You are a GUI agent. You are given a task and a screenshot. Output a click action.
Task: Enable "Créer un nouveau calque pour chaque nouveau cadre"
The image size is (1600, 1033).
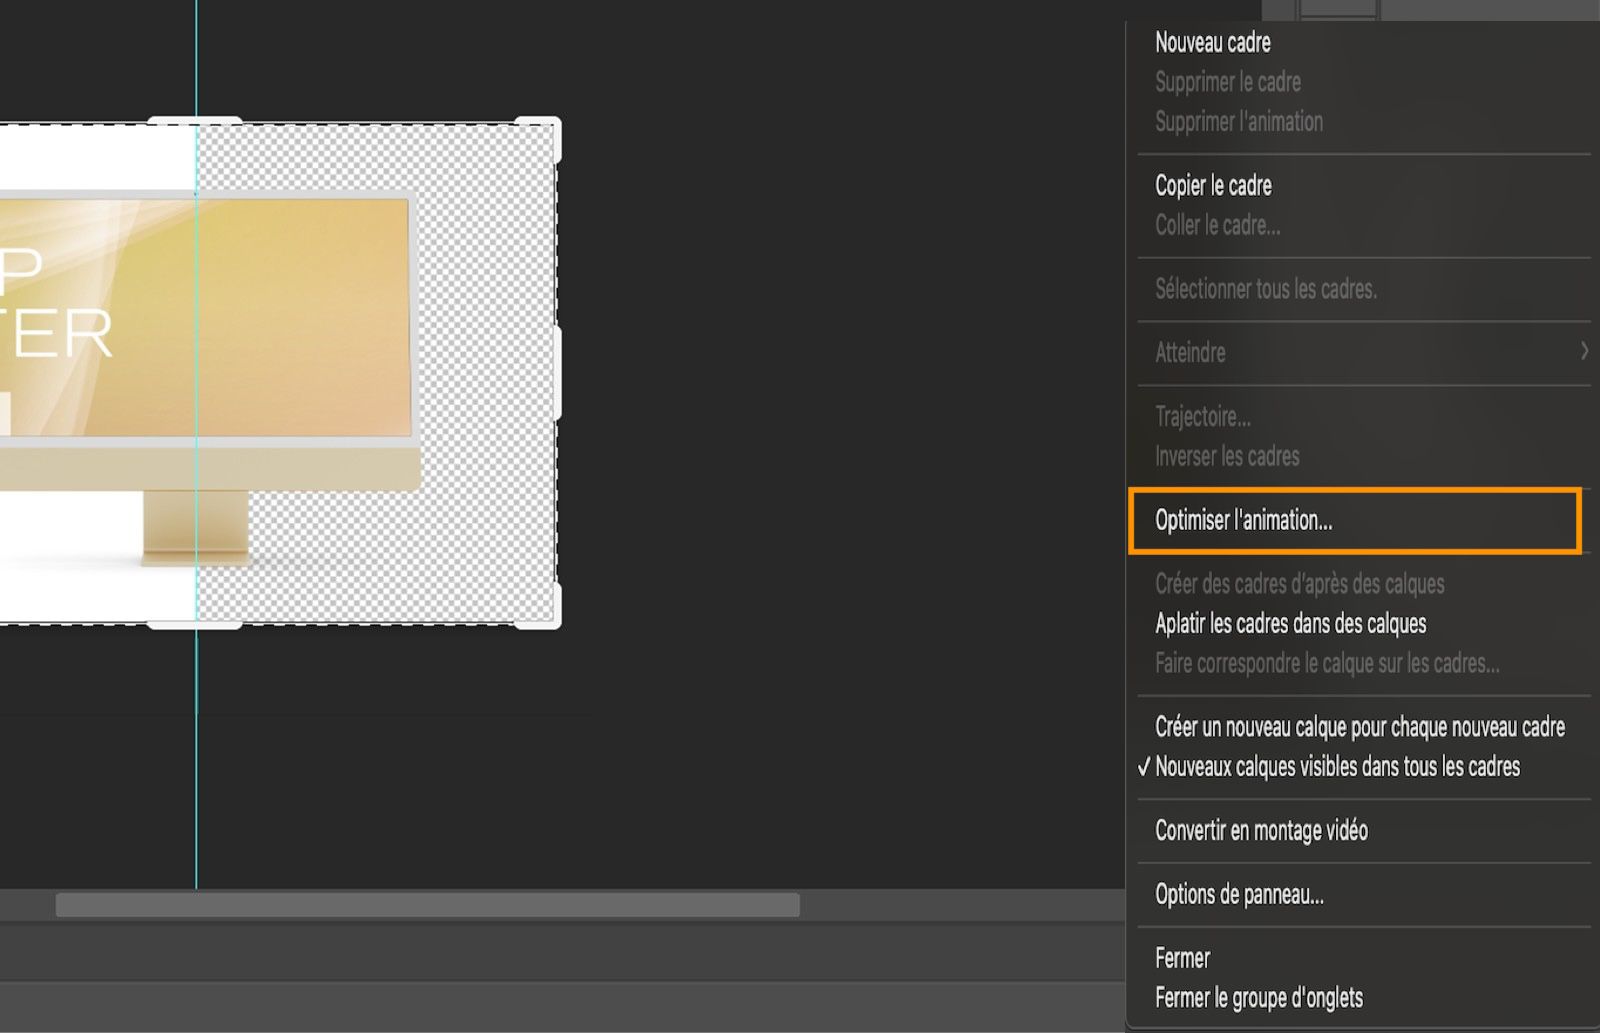click(x=1361, y=727)
